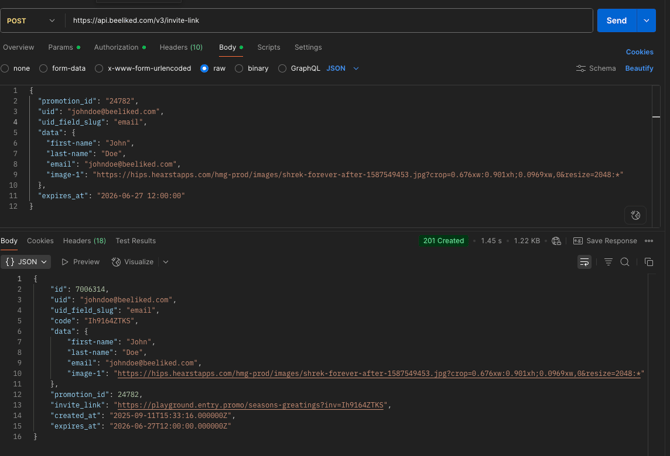
Task: Click the network globe icon
Action: click(x=556, y=241)
